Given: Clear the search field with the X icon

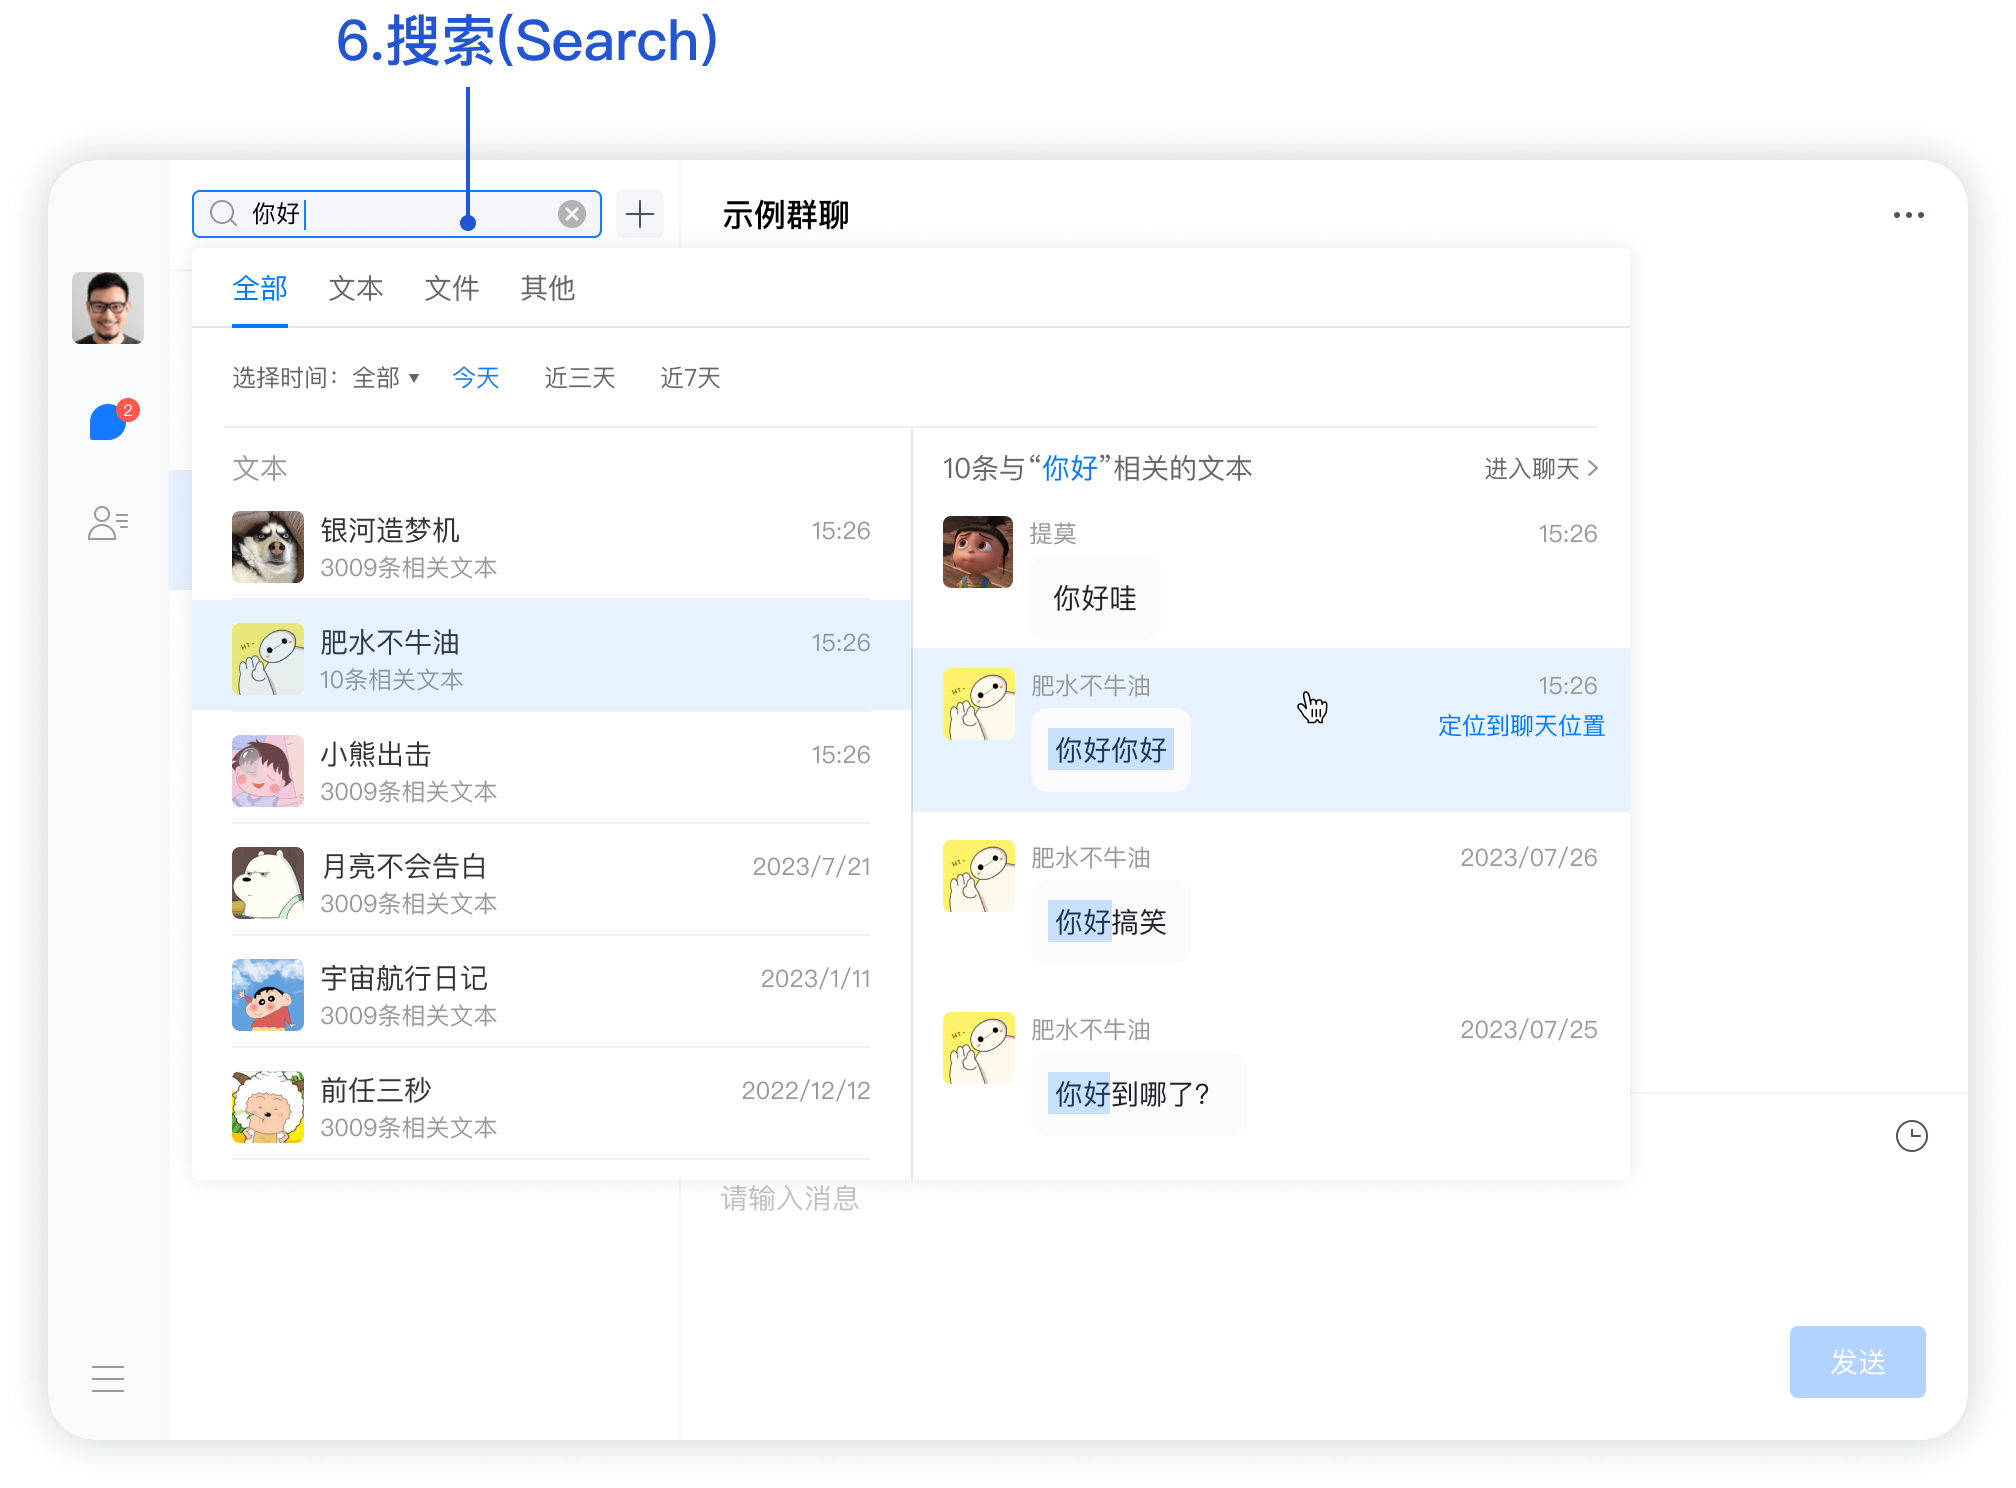Looking at the screenshot, I should 572,214.
